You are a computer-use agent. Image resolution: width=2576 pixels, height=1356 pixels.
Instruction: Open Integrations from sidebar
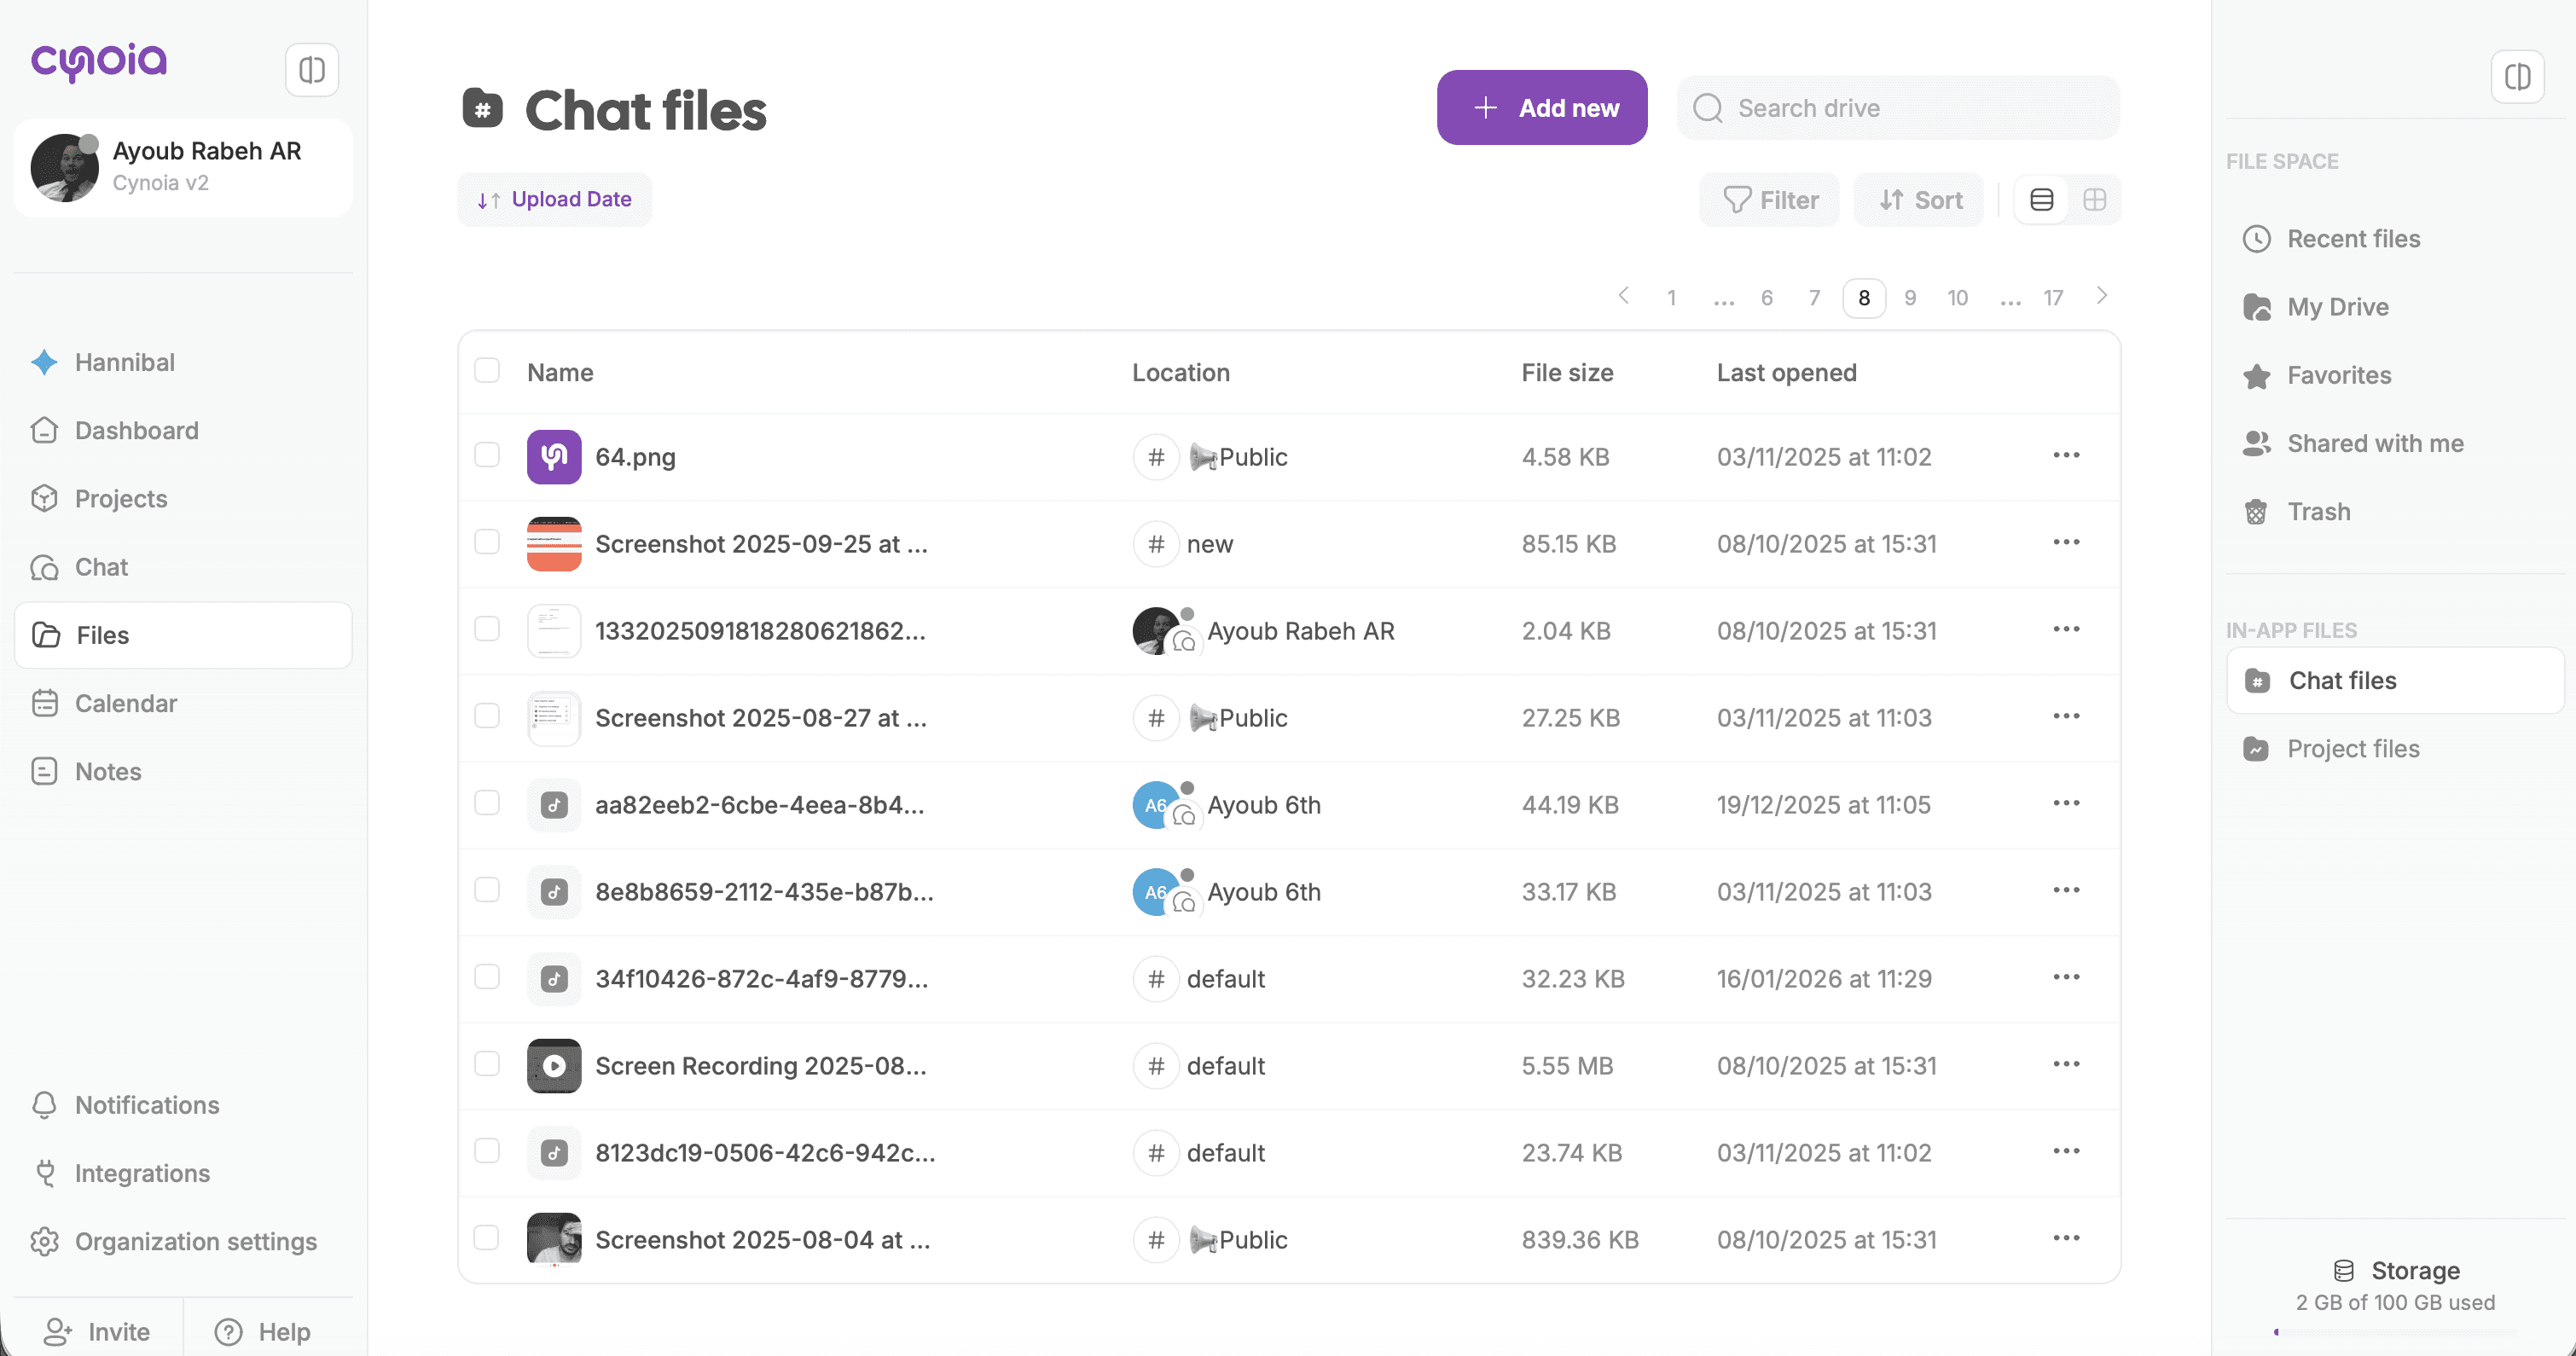tap(142, 1173)
